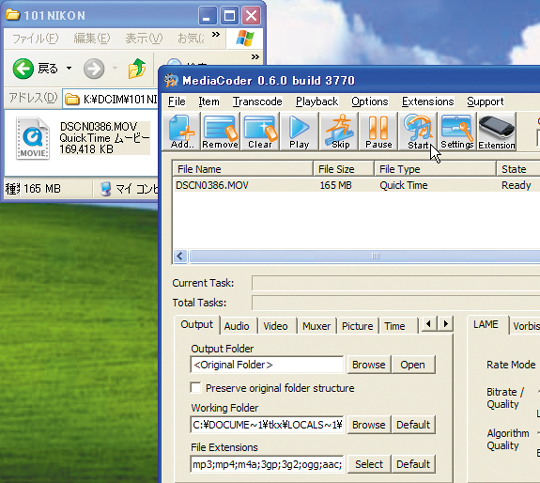Toggle Preserve original folder structure checkbox
The width and height of the screenshot is (540, 483).
pos(196,388)
